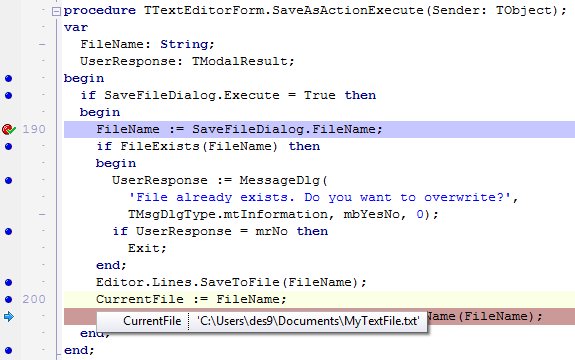Click gutter dot on line 200
The height and width of the screenshot is (360, 575).
(x=8, y=299)
